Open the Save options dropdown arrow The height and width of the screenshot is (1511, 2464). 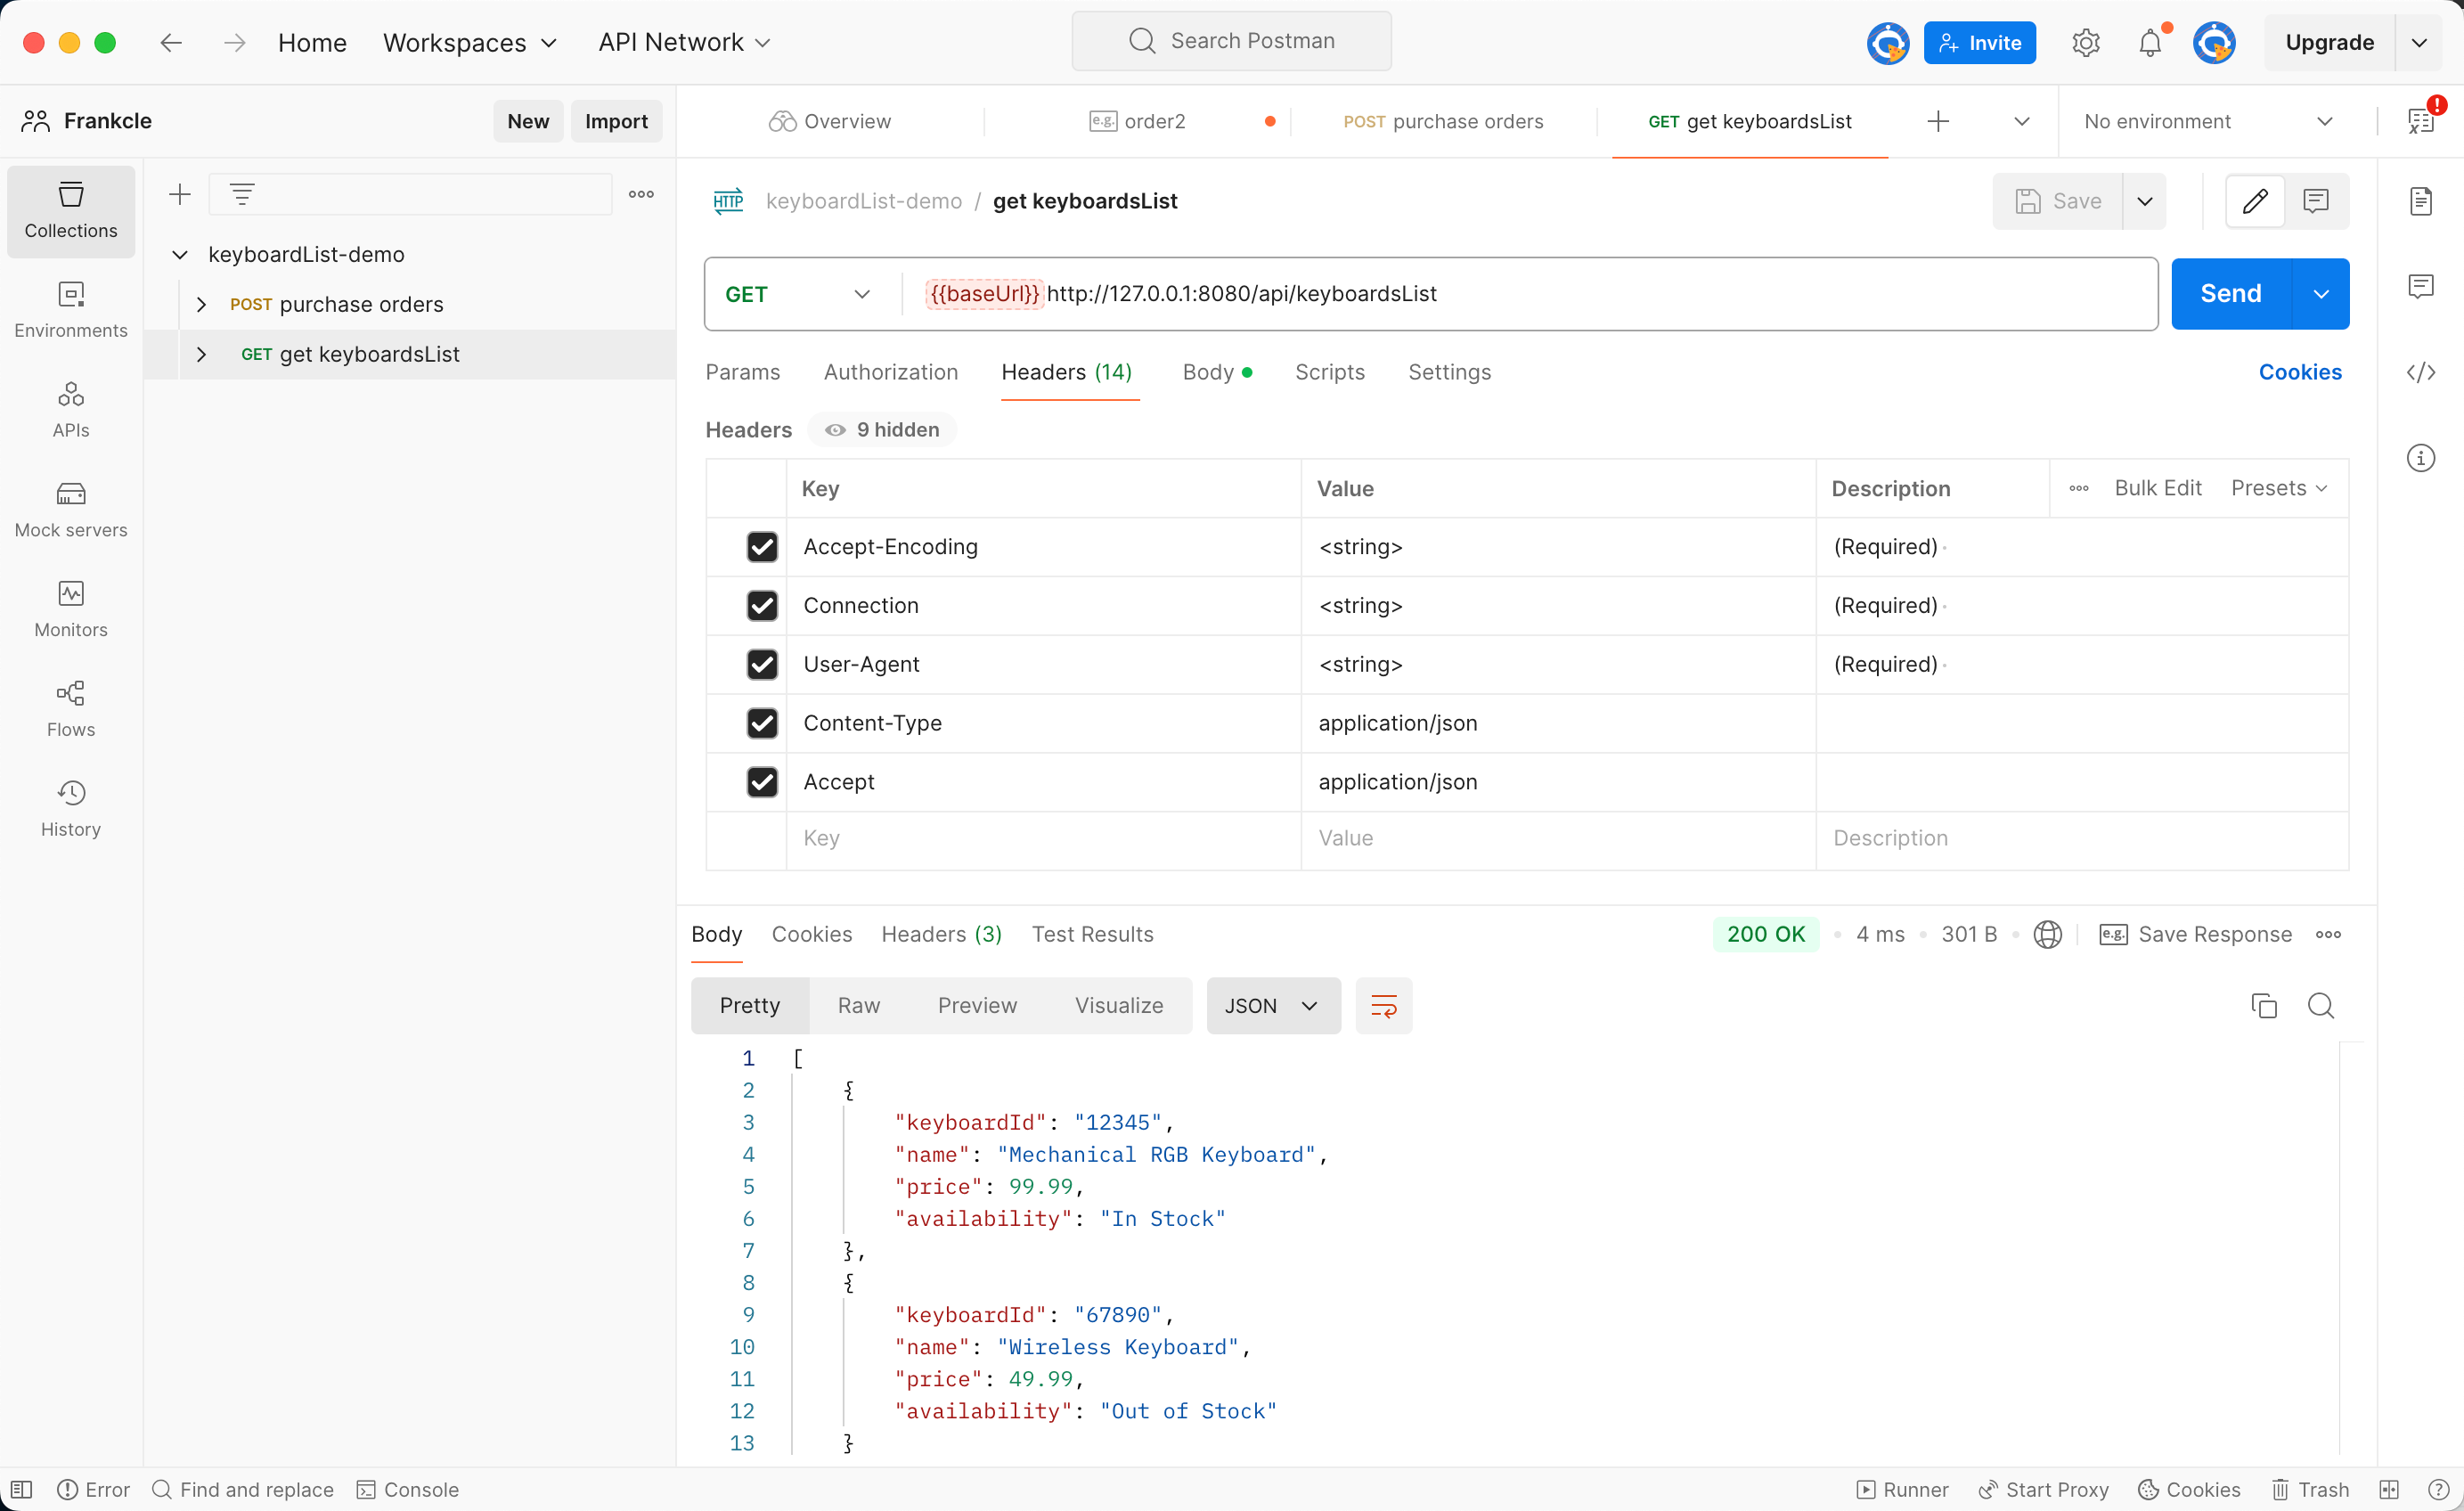click(2145, 201)
